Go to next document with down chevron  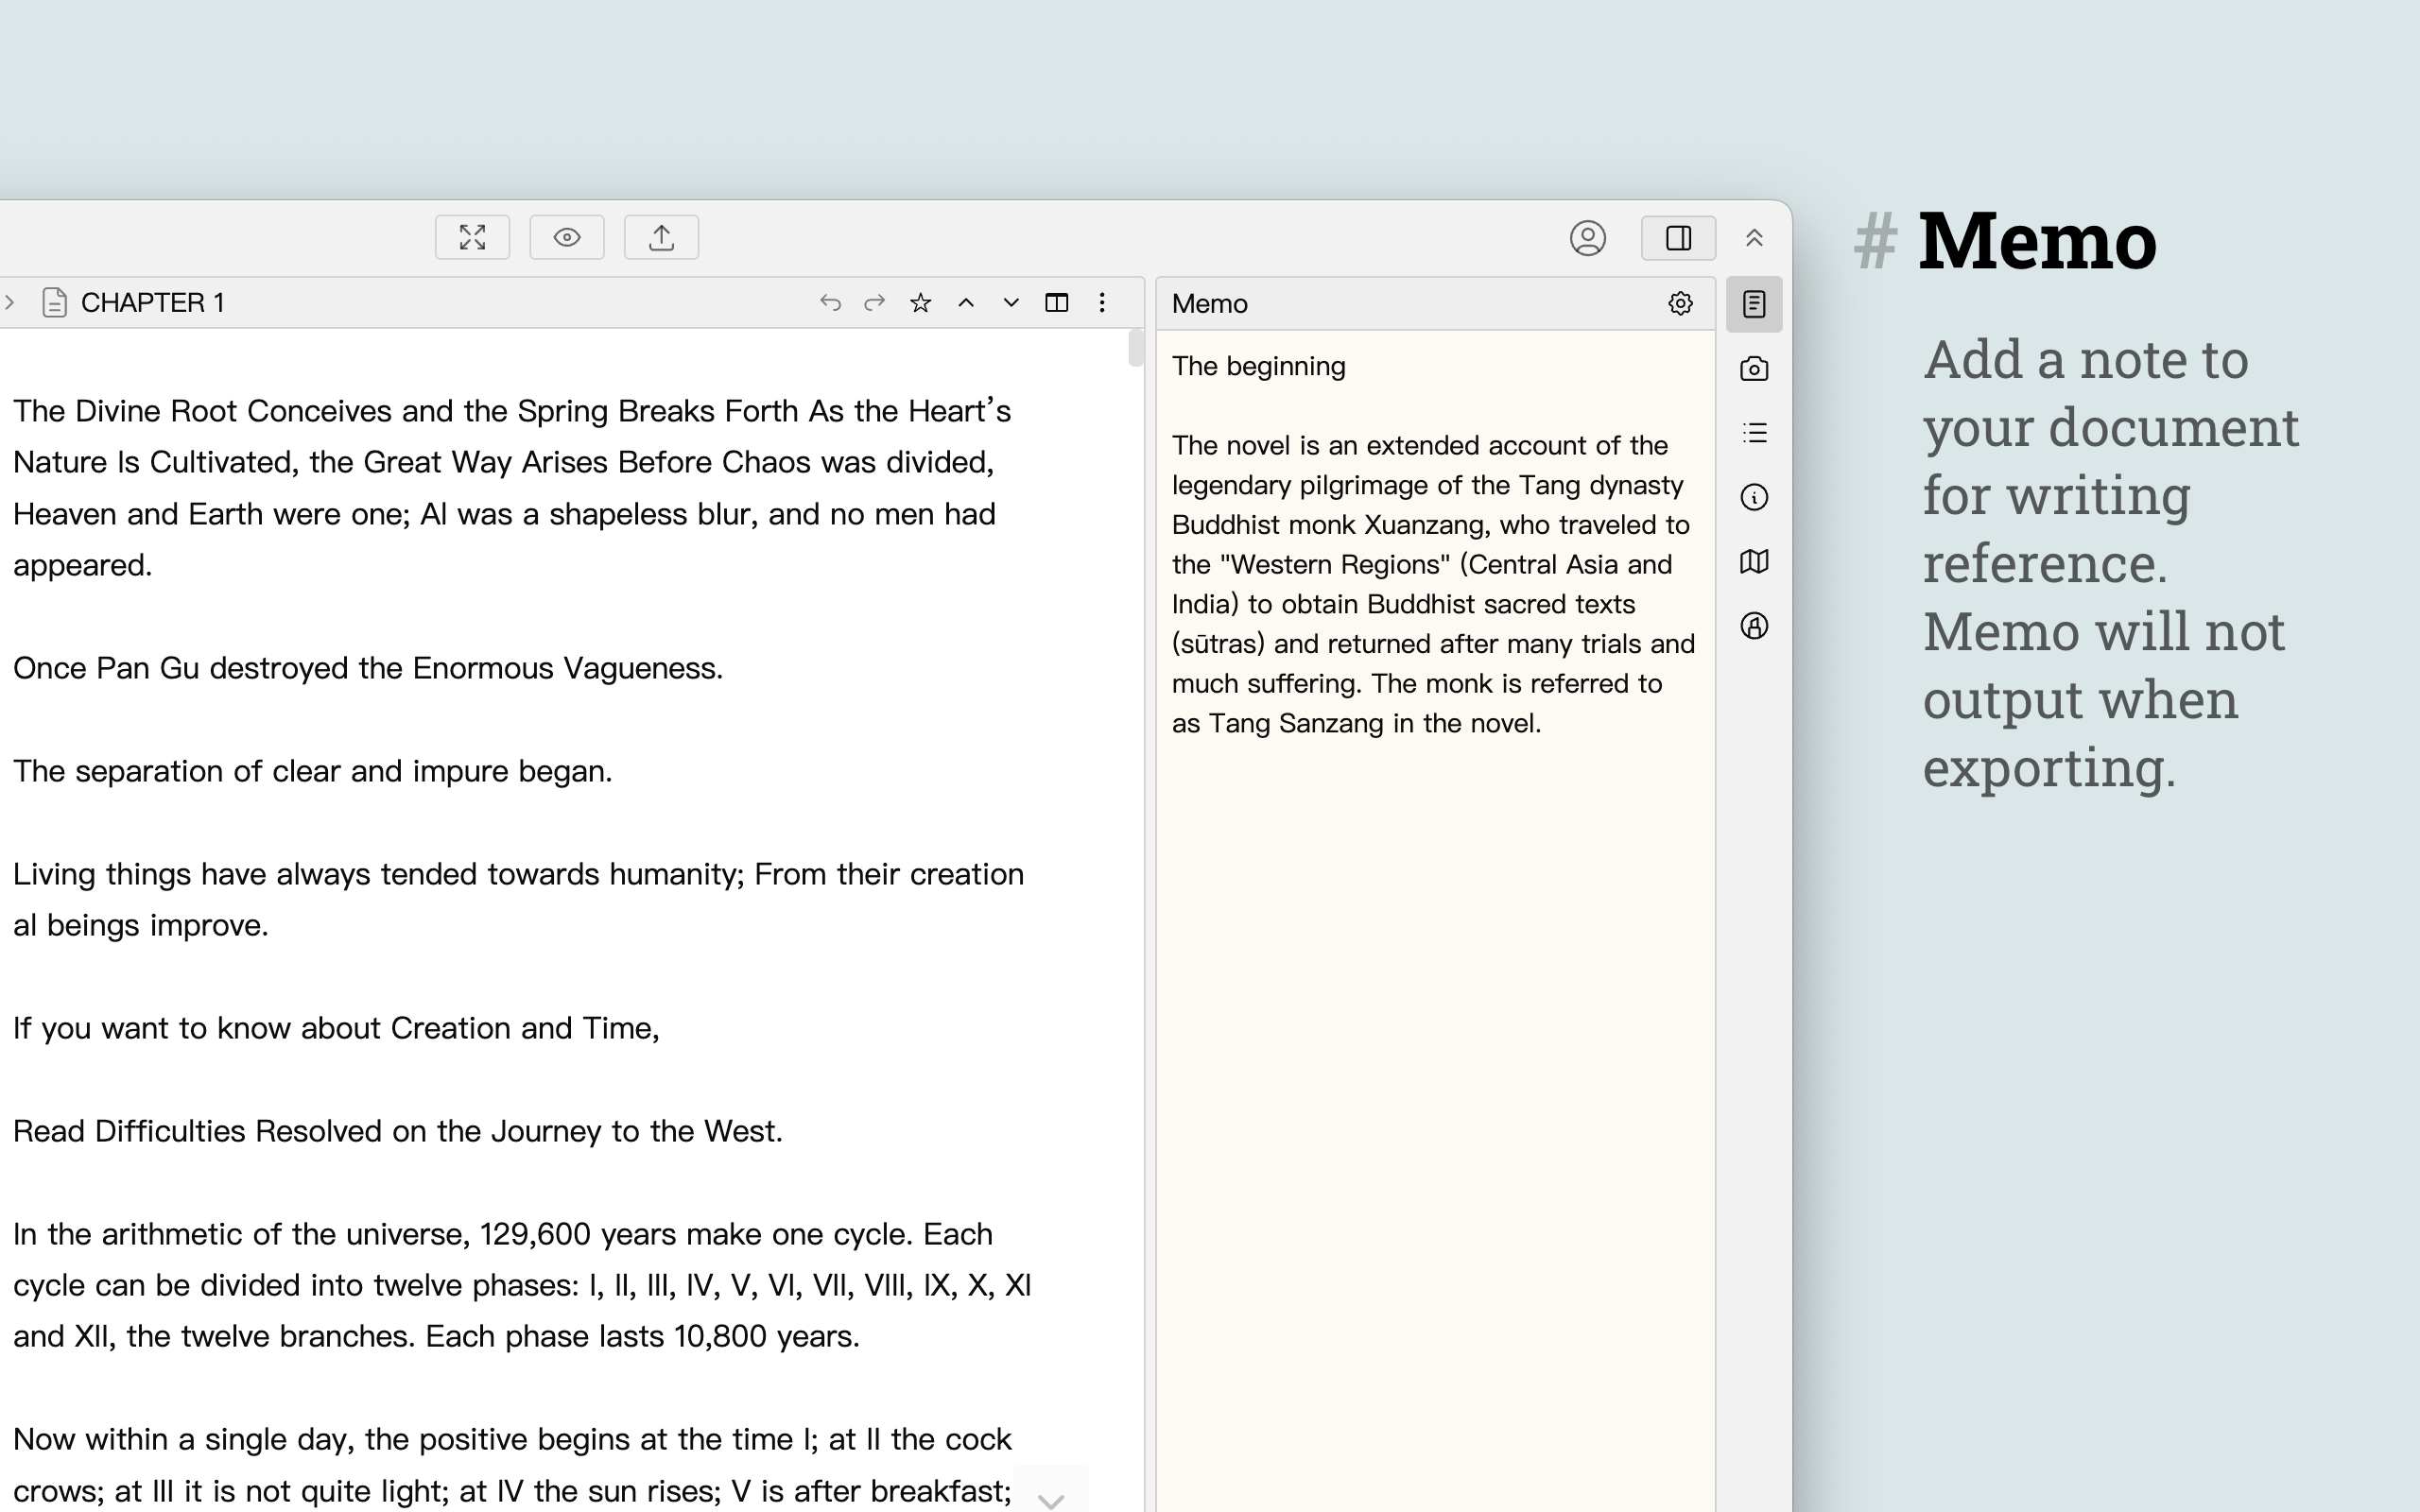1011,302
